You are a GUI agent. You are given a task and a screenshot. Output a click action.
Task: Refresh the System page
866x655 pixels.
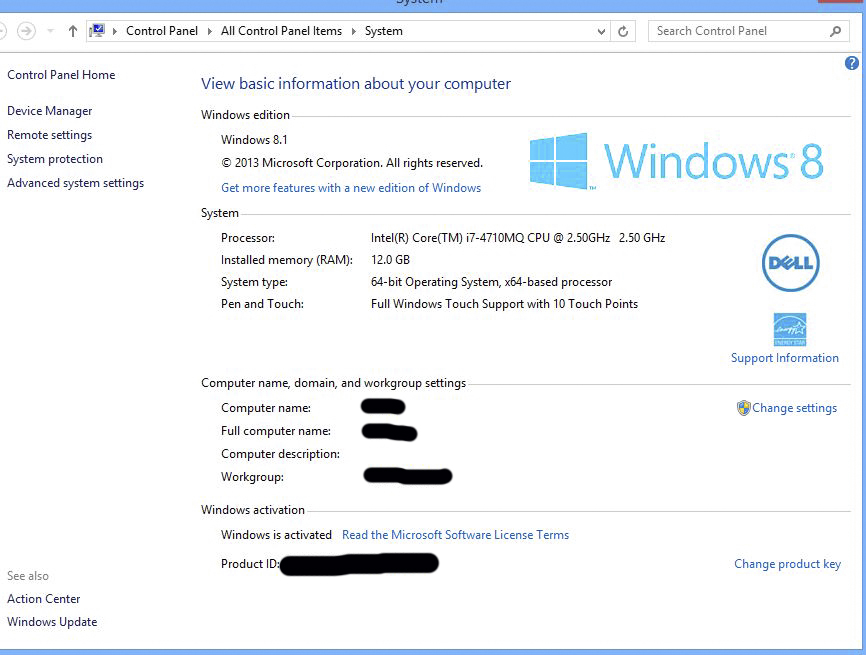(623, 31)
